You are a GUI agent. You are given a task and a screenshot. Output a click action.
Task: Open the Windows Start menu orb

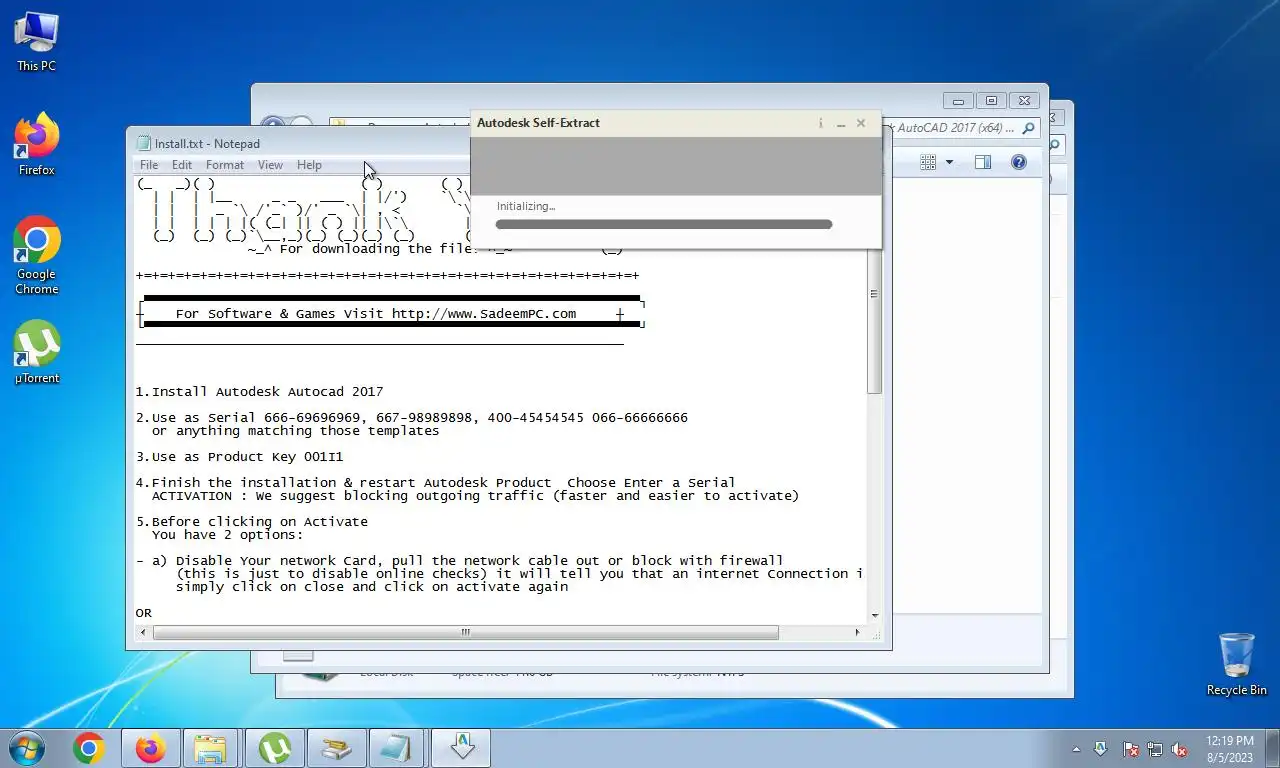click(x=26, y=748)
